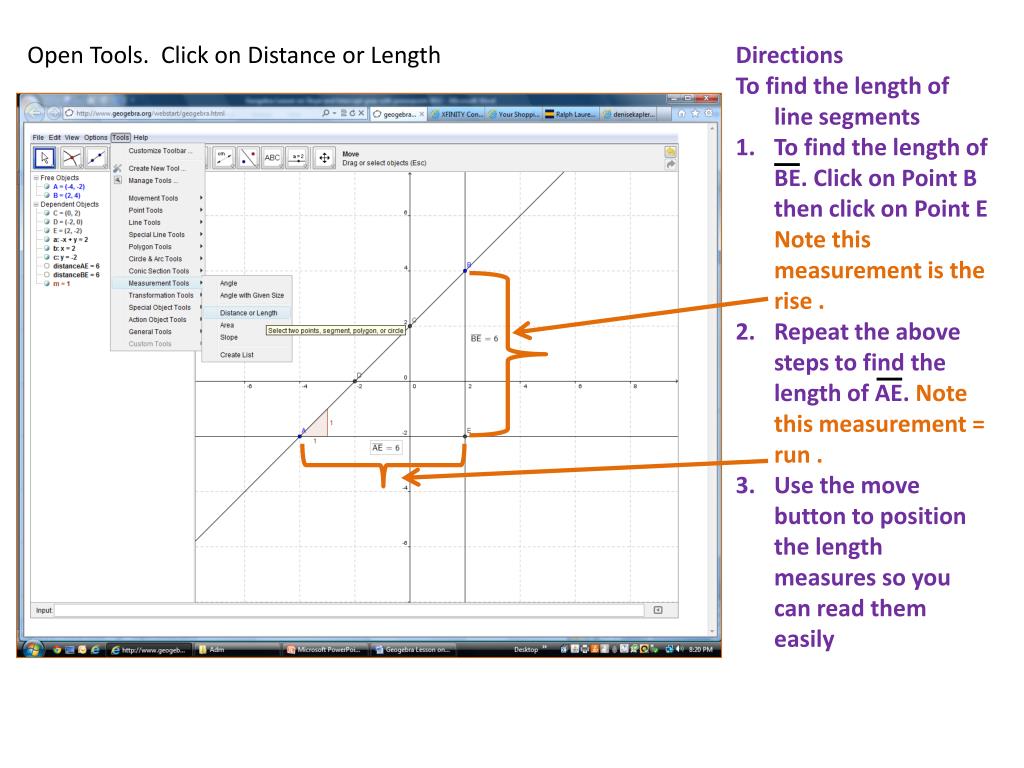The height and width of the screenshot is (768, 1024).
Task: Choose Slope from Measurement Tools submenu
Action: pos(246,338)
